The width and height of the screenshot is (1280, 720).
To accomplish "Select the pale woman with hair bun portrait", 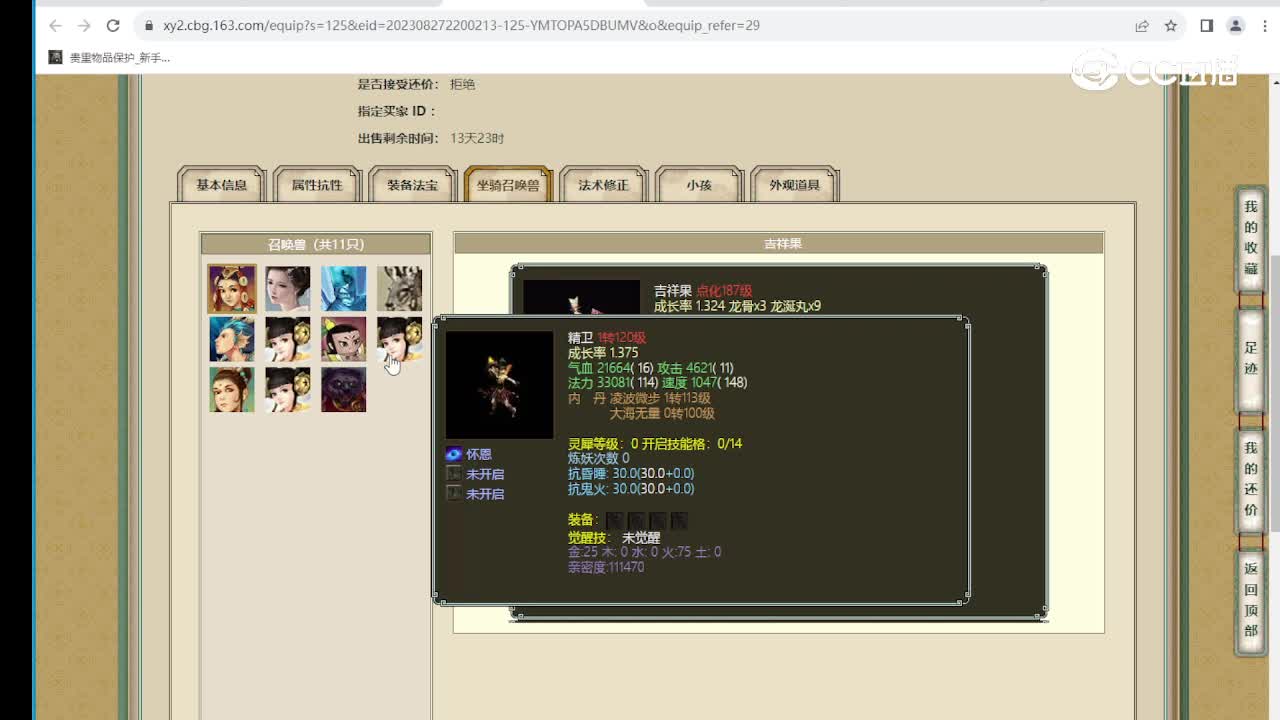I will coord(288,289).
